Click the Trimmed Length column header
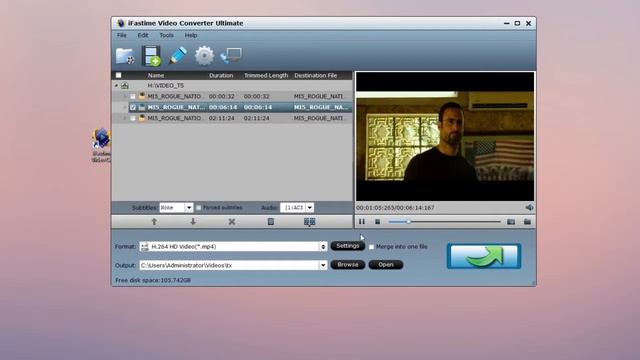 [x=266, y=76]
